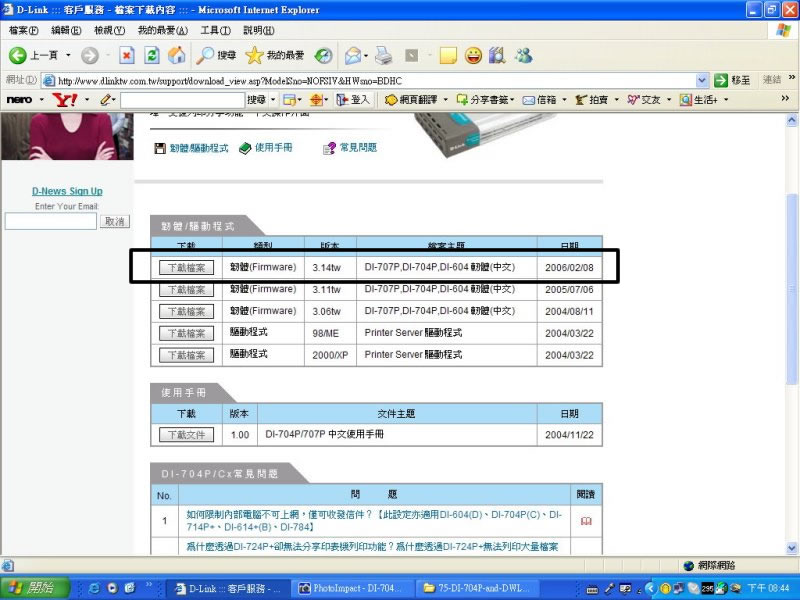
Task: Click the Yahoo Y! toolbar logo
Action: [x=65, y=99]
